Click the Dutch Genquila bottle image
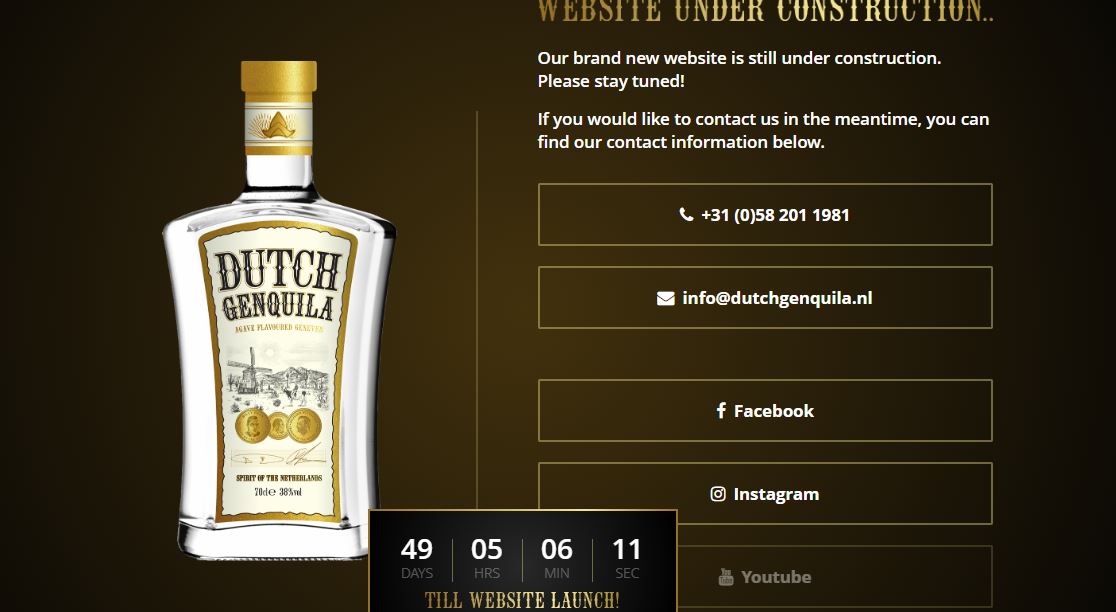This screenshot has height=612, width=1116. click(x=279, y=310)
